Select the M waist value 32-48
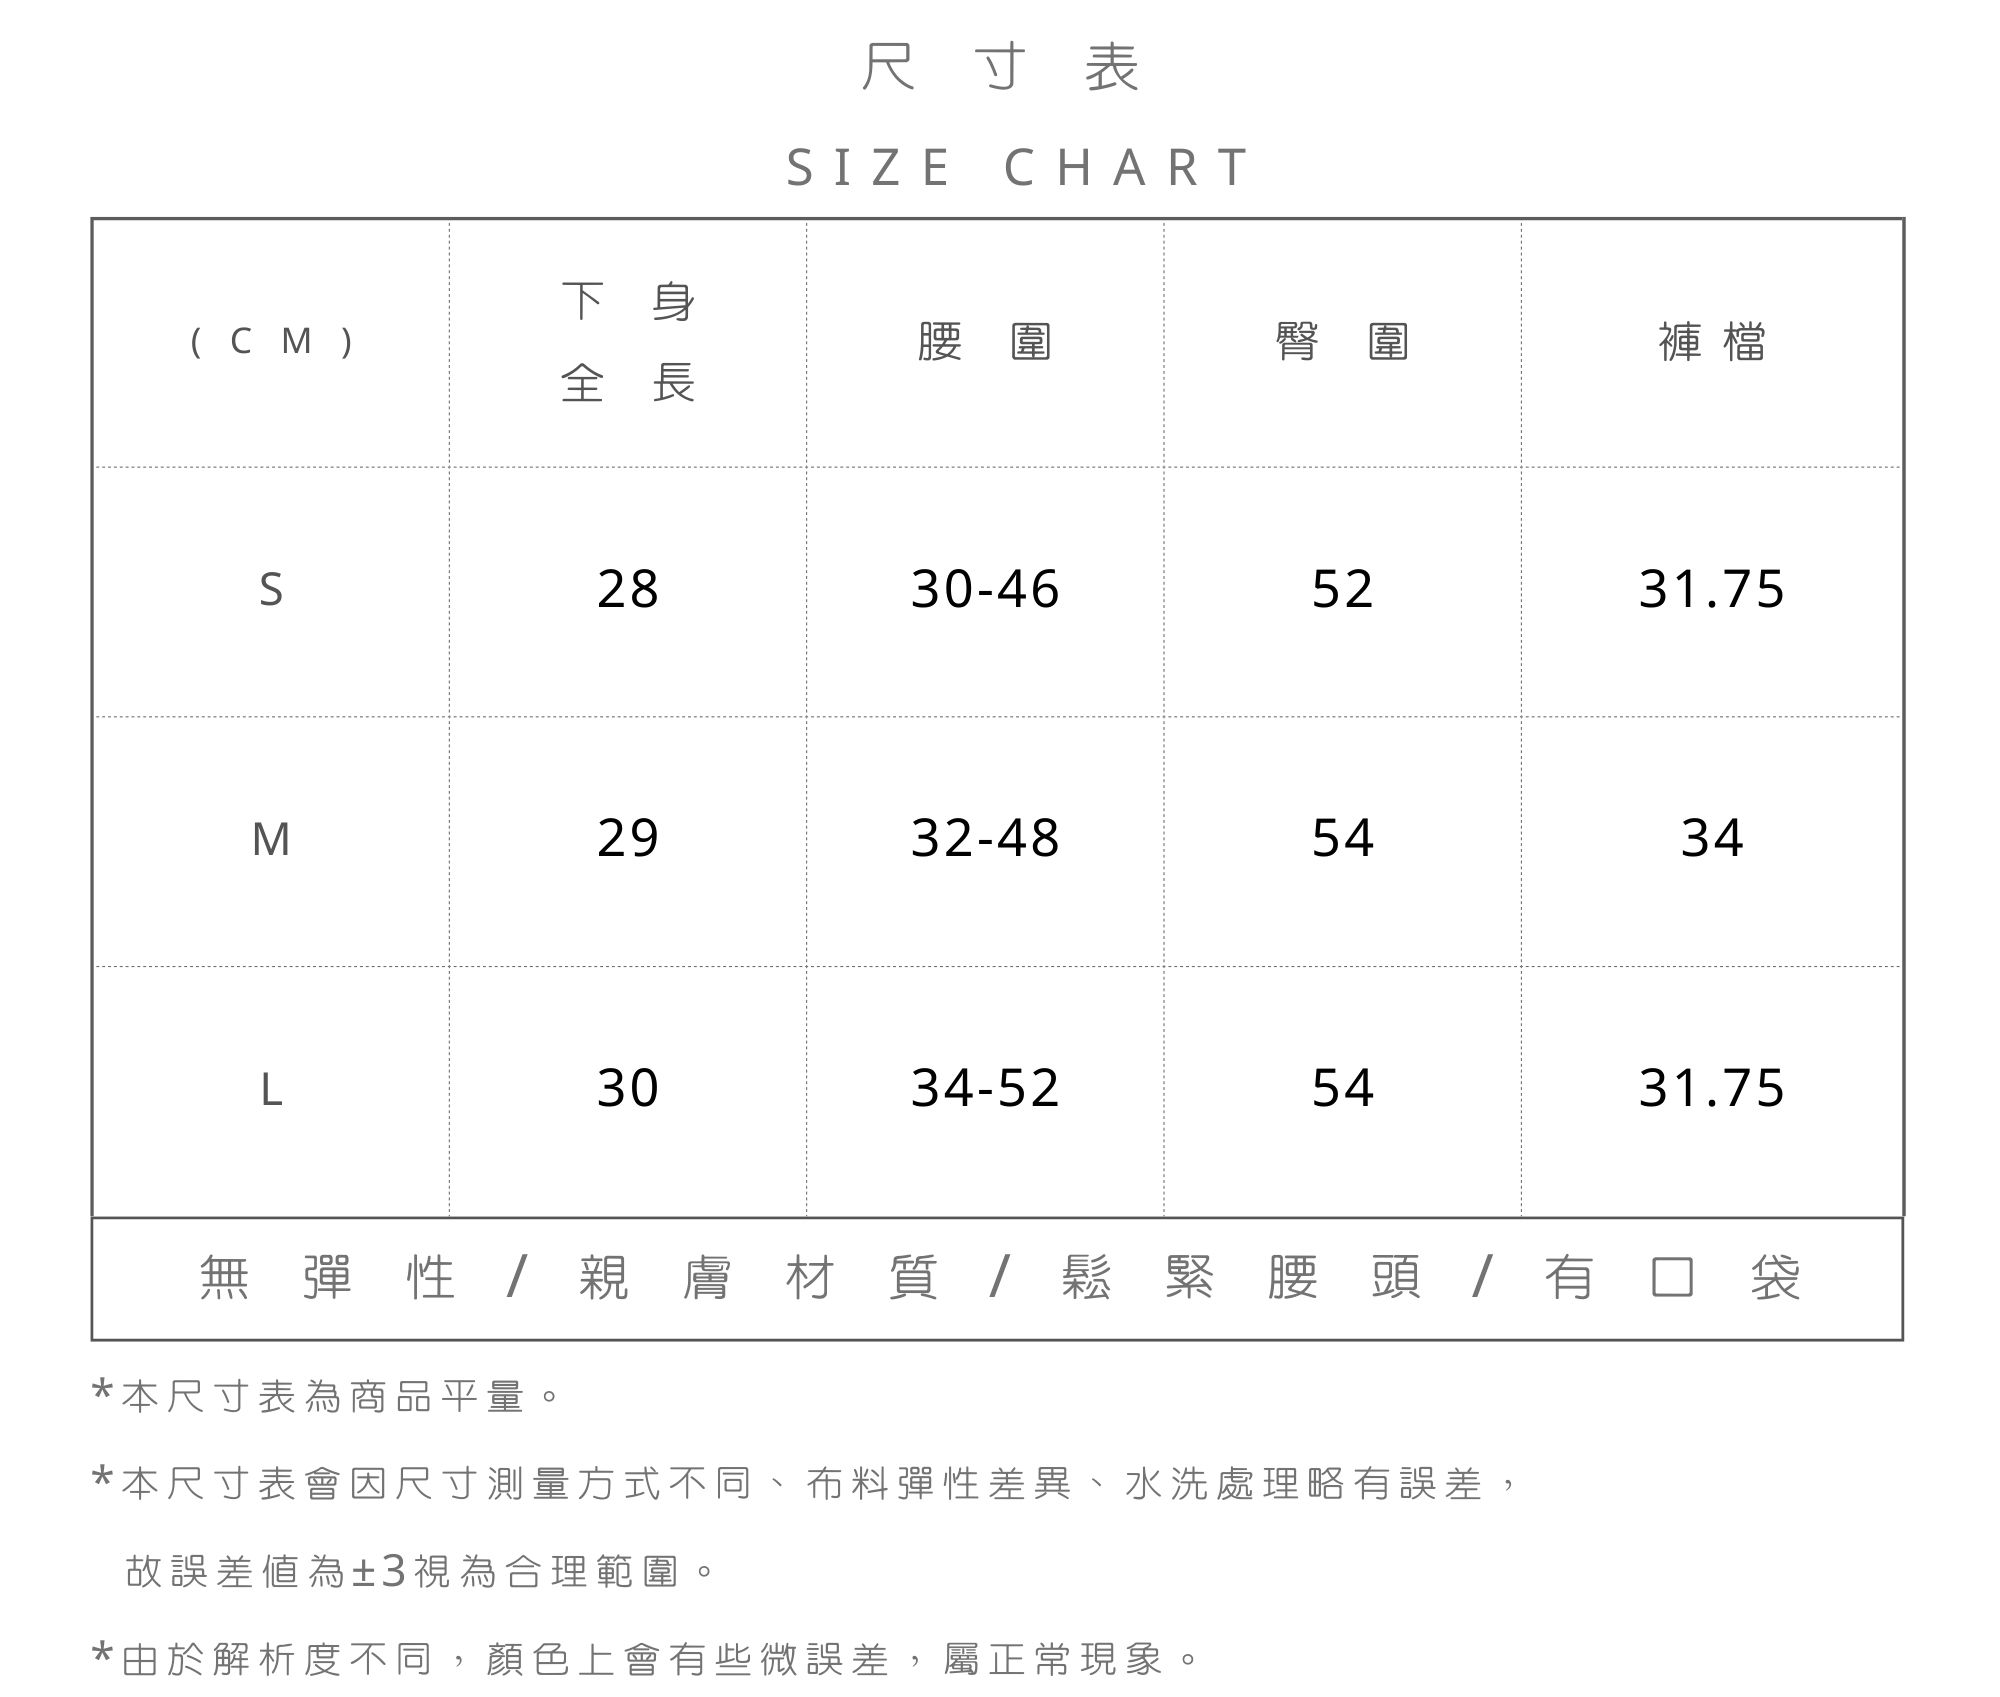The height and width of the screenshot is (1697, 2000). click(x=985, y=838)
